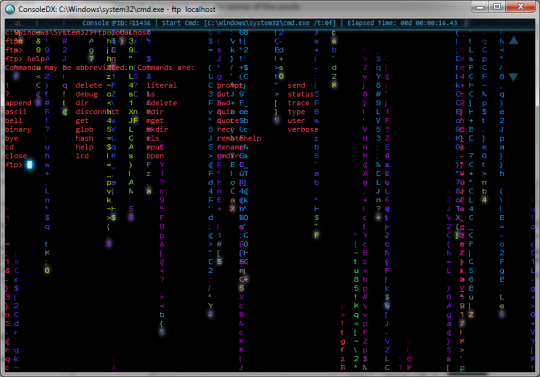540x377 pixels.
Task: Click the 'quote' command in the list
Action: pyautogui.click(x=228, y=121)
